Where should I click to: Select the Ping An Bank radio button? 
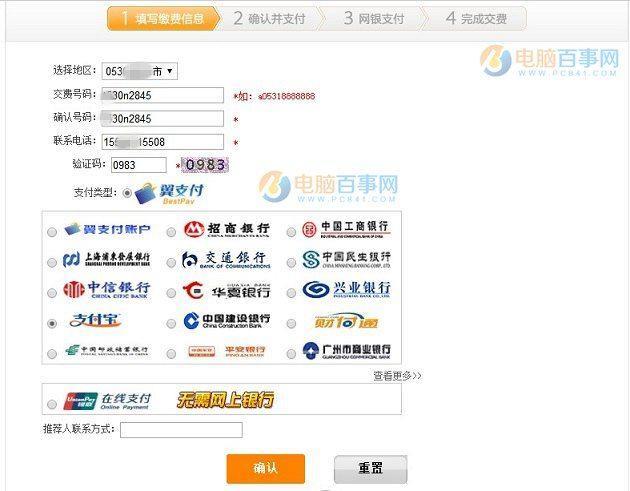(x=171, y=353)
